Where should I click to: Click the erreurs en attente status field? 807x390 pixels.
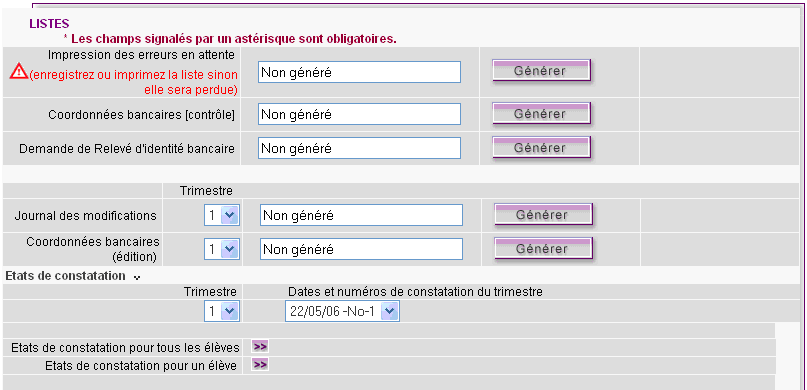[x=359, y=72]
